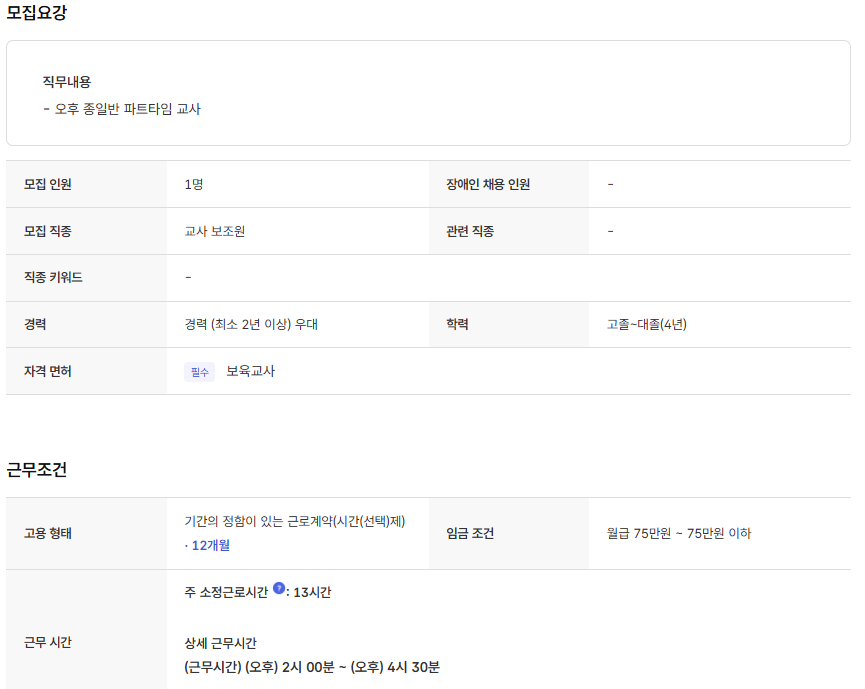Click the 관련 직종 label
Image resolution: width=865 pixels, height=689 pixels.
coord(469,231)
